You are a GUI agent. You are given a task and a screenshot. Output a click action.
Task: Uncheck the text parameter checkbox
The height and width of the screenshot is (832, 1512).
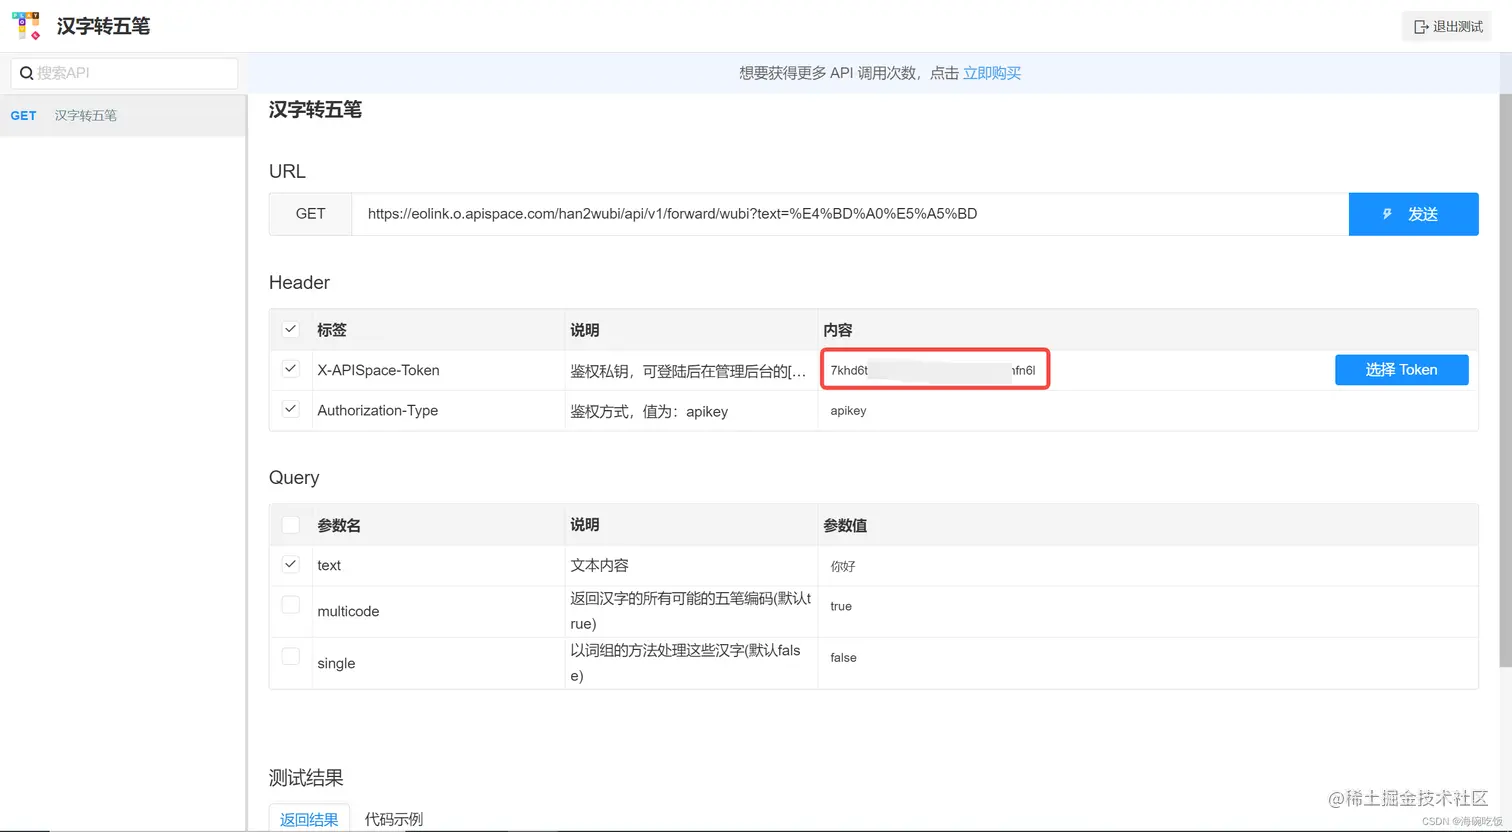tap(291, 564)
